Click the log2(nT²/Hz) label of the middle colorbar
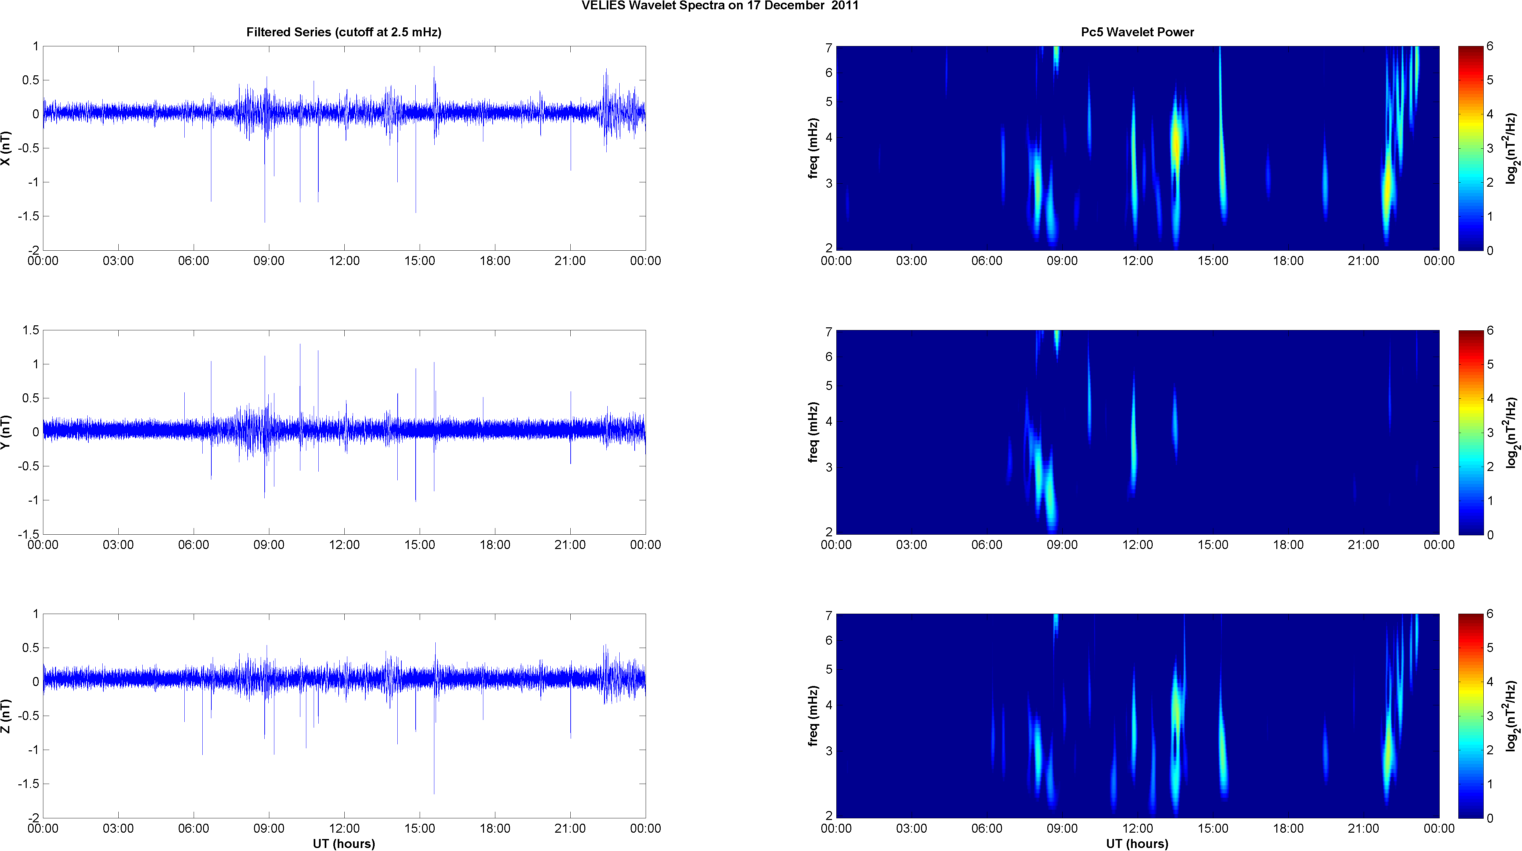Viewport: 1522px width, 851px height. click(1512, 432)
